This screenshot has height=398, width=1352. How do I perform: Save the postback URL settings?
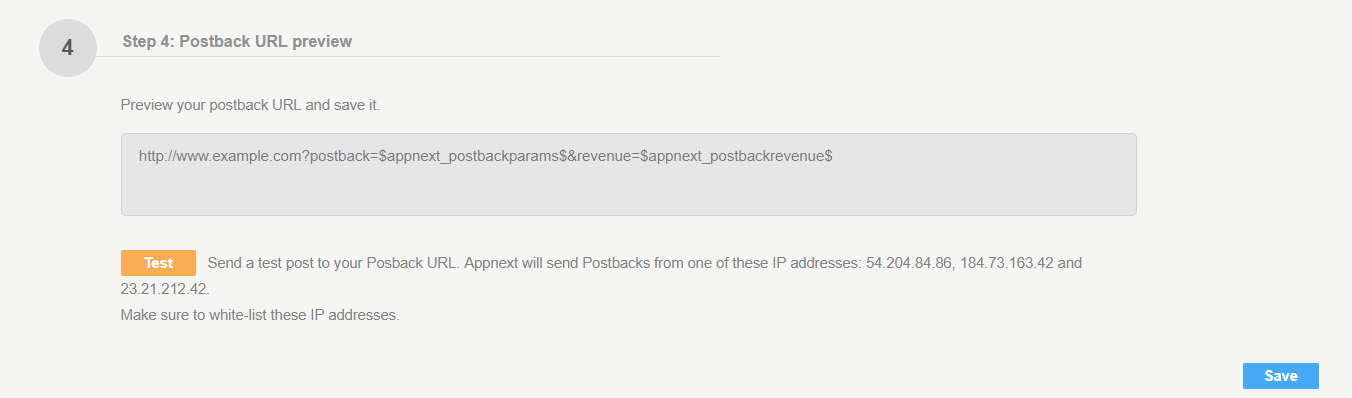[1281, 376]
